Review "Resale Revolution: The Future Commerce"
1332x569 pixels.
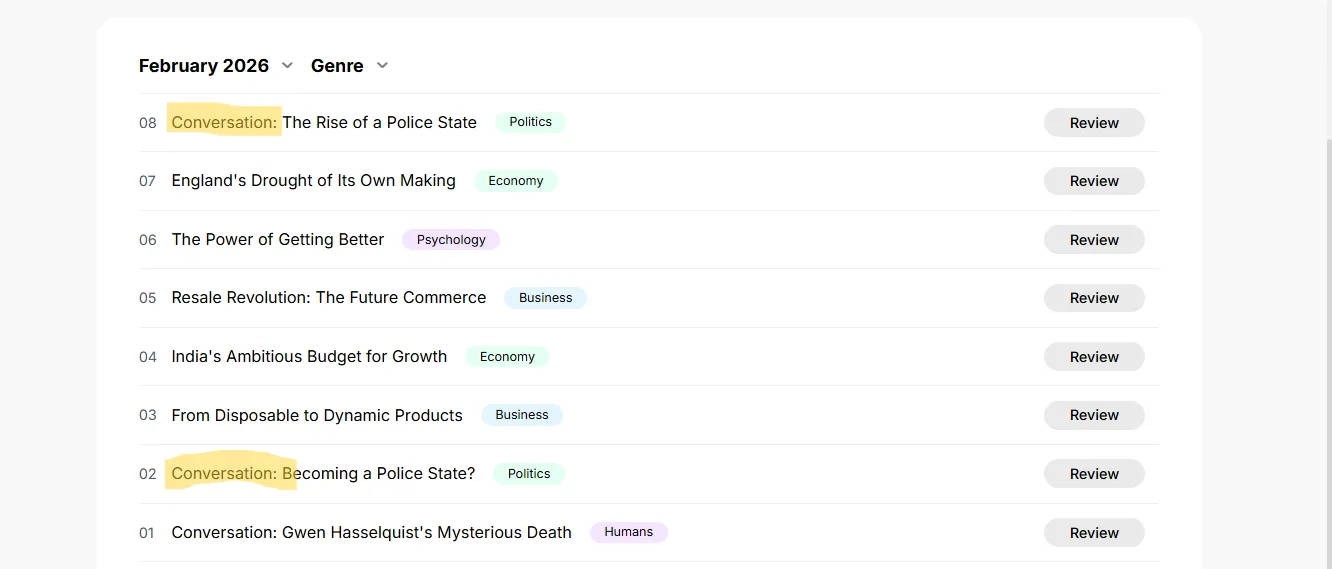point(1094,298)
